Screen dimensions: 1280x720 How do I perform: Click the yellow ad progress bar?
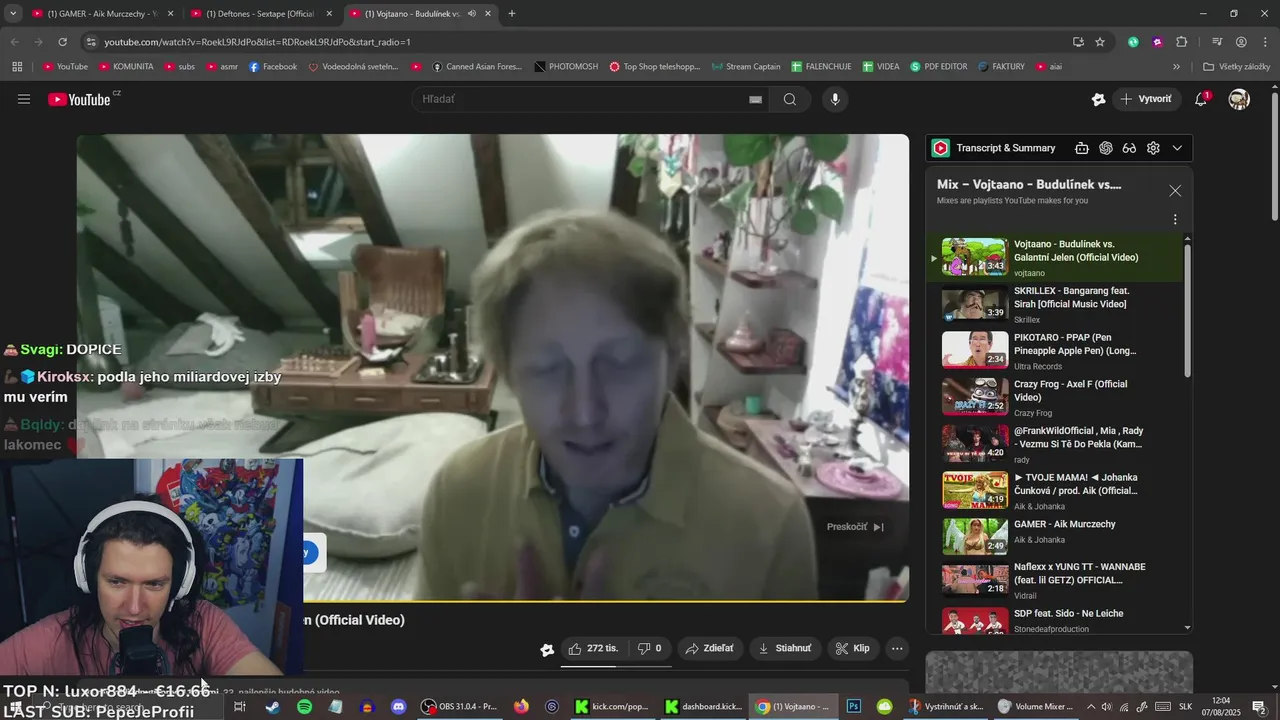(x=492, y=601)
